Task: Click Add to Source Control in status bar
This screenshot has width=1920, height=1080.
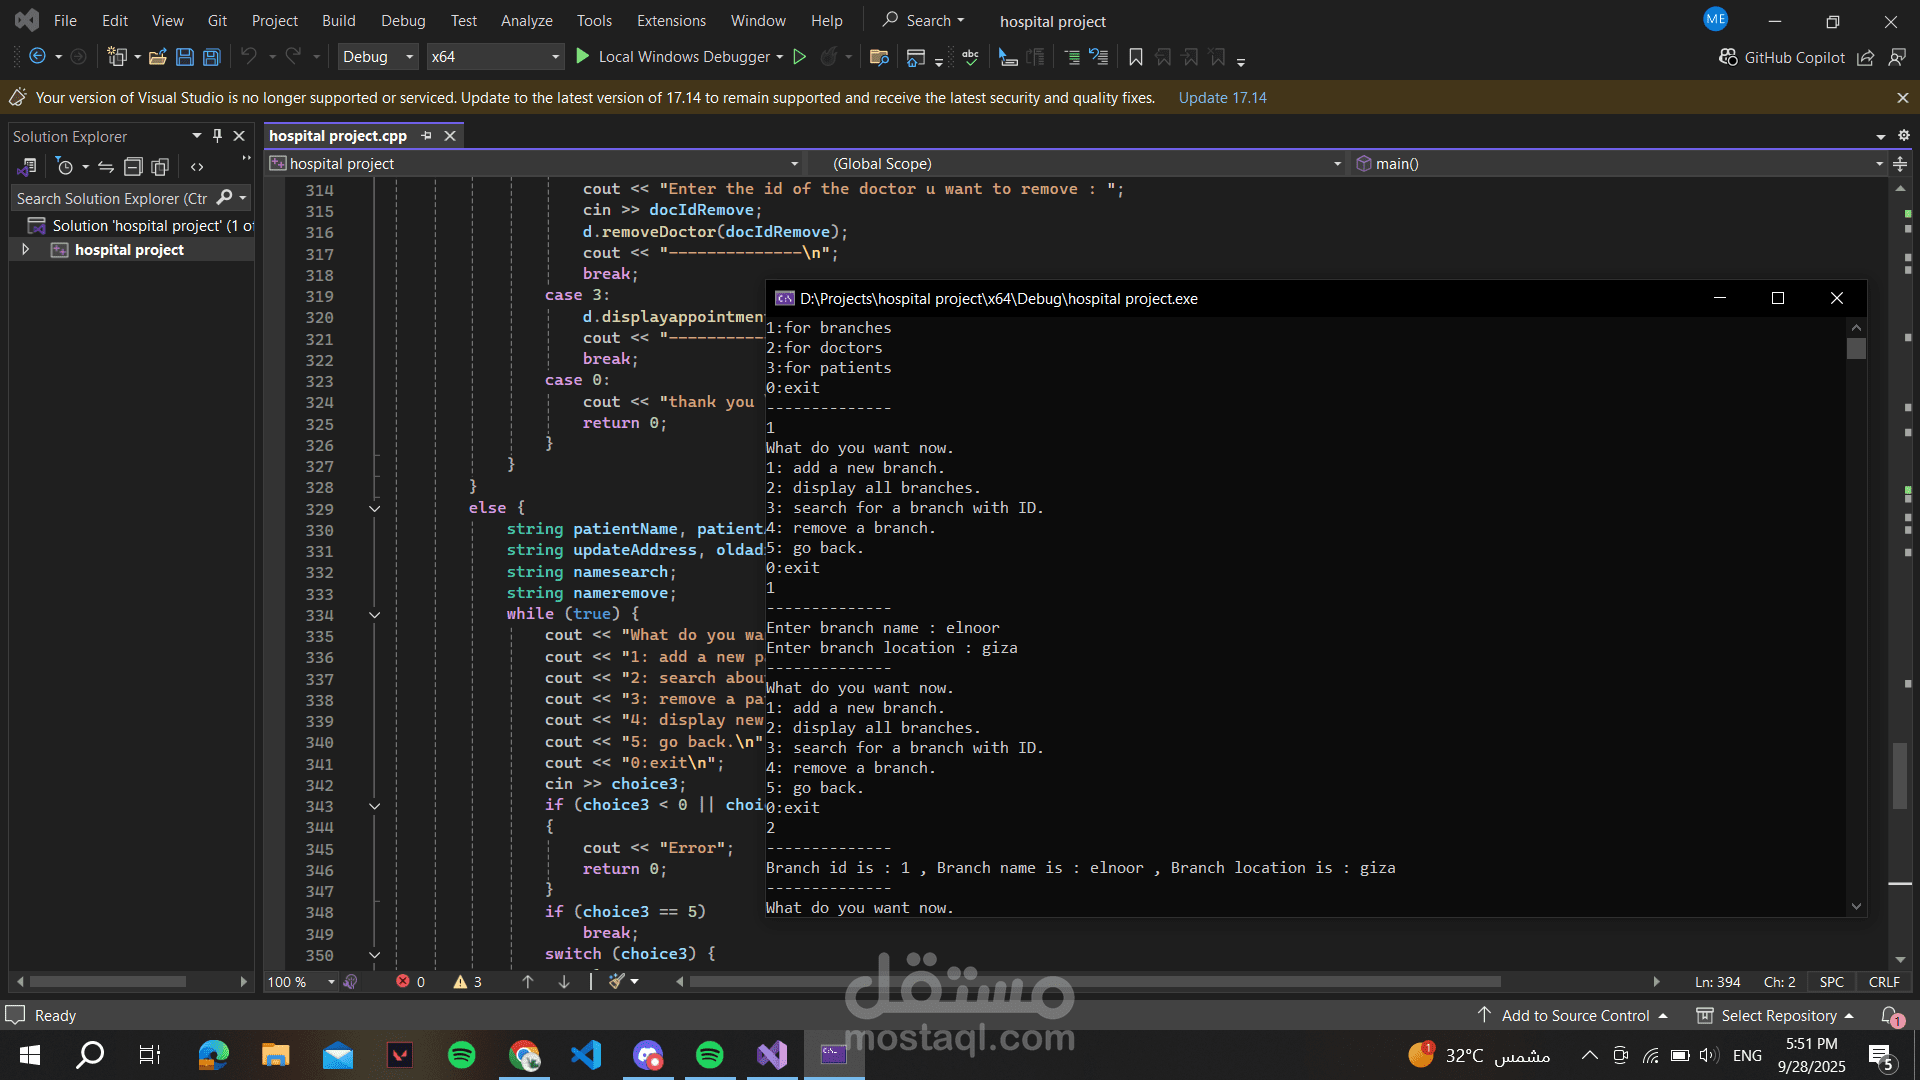Action: click(1573, 1016)
